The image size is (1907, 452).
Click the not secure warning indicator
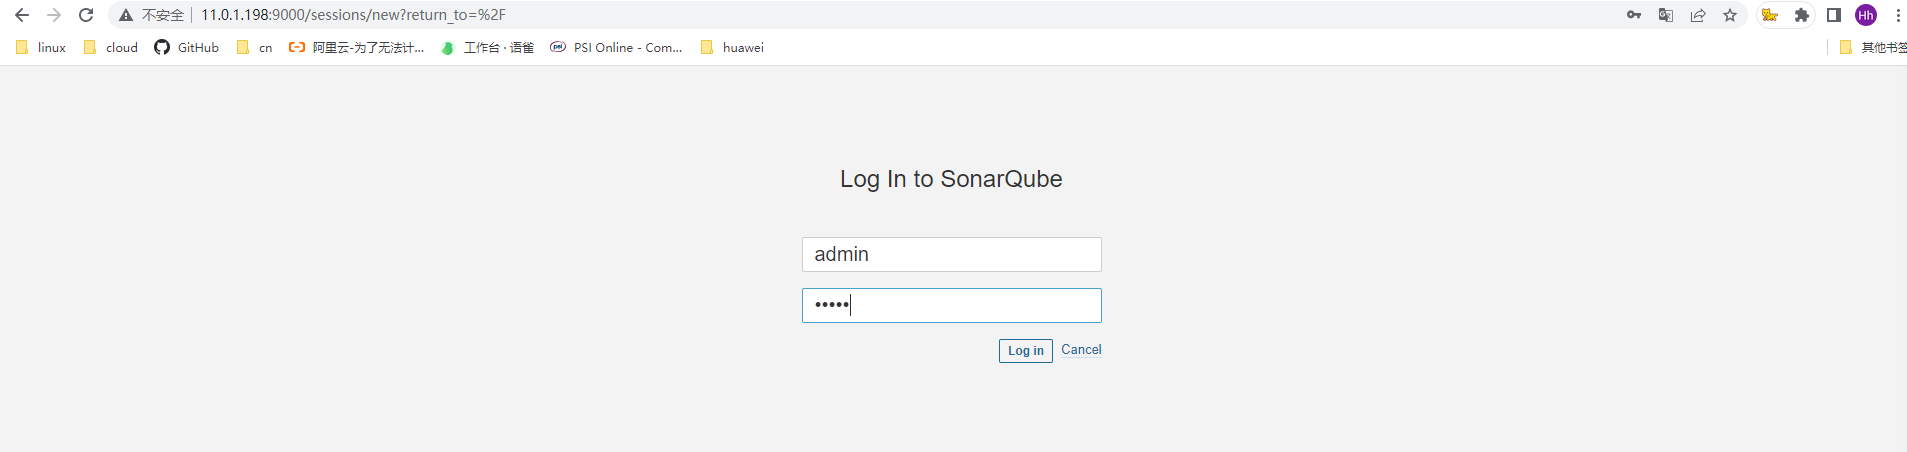click(151, 15)
